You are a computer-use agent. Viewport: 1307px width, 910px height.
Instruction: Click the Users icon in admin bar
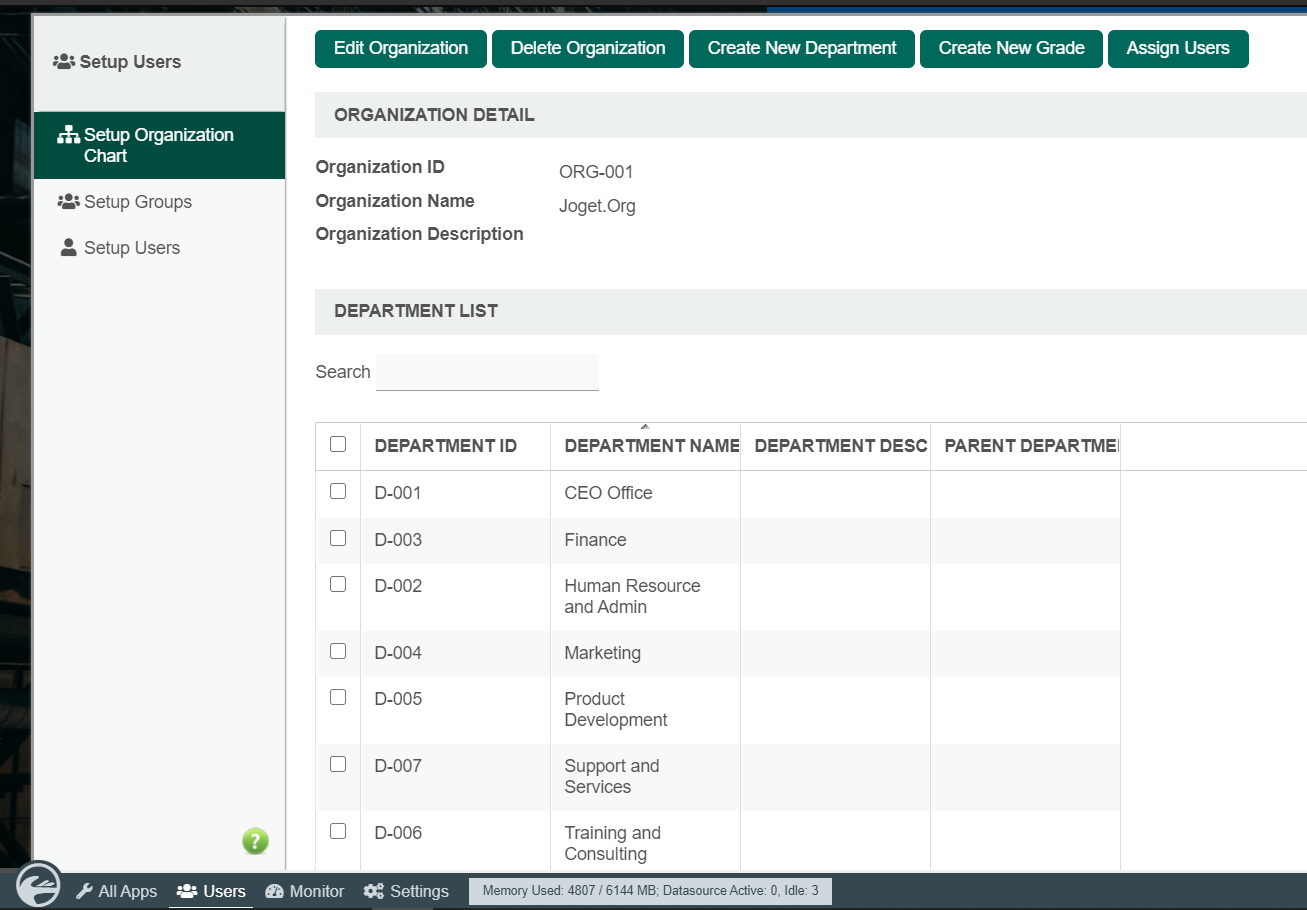pos(187,891)
